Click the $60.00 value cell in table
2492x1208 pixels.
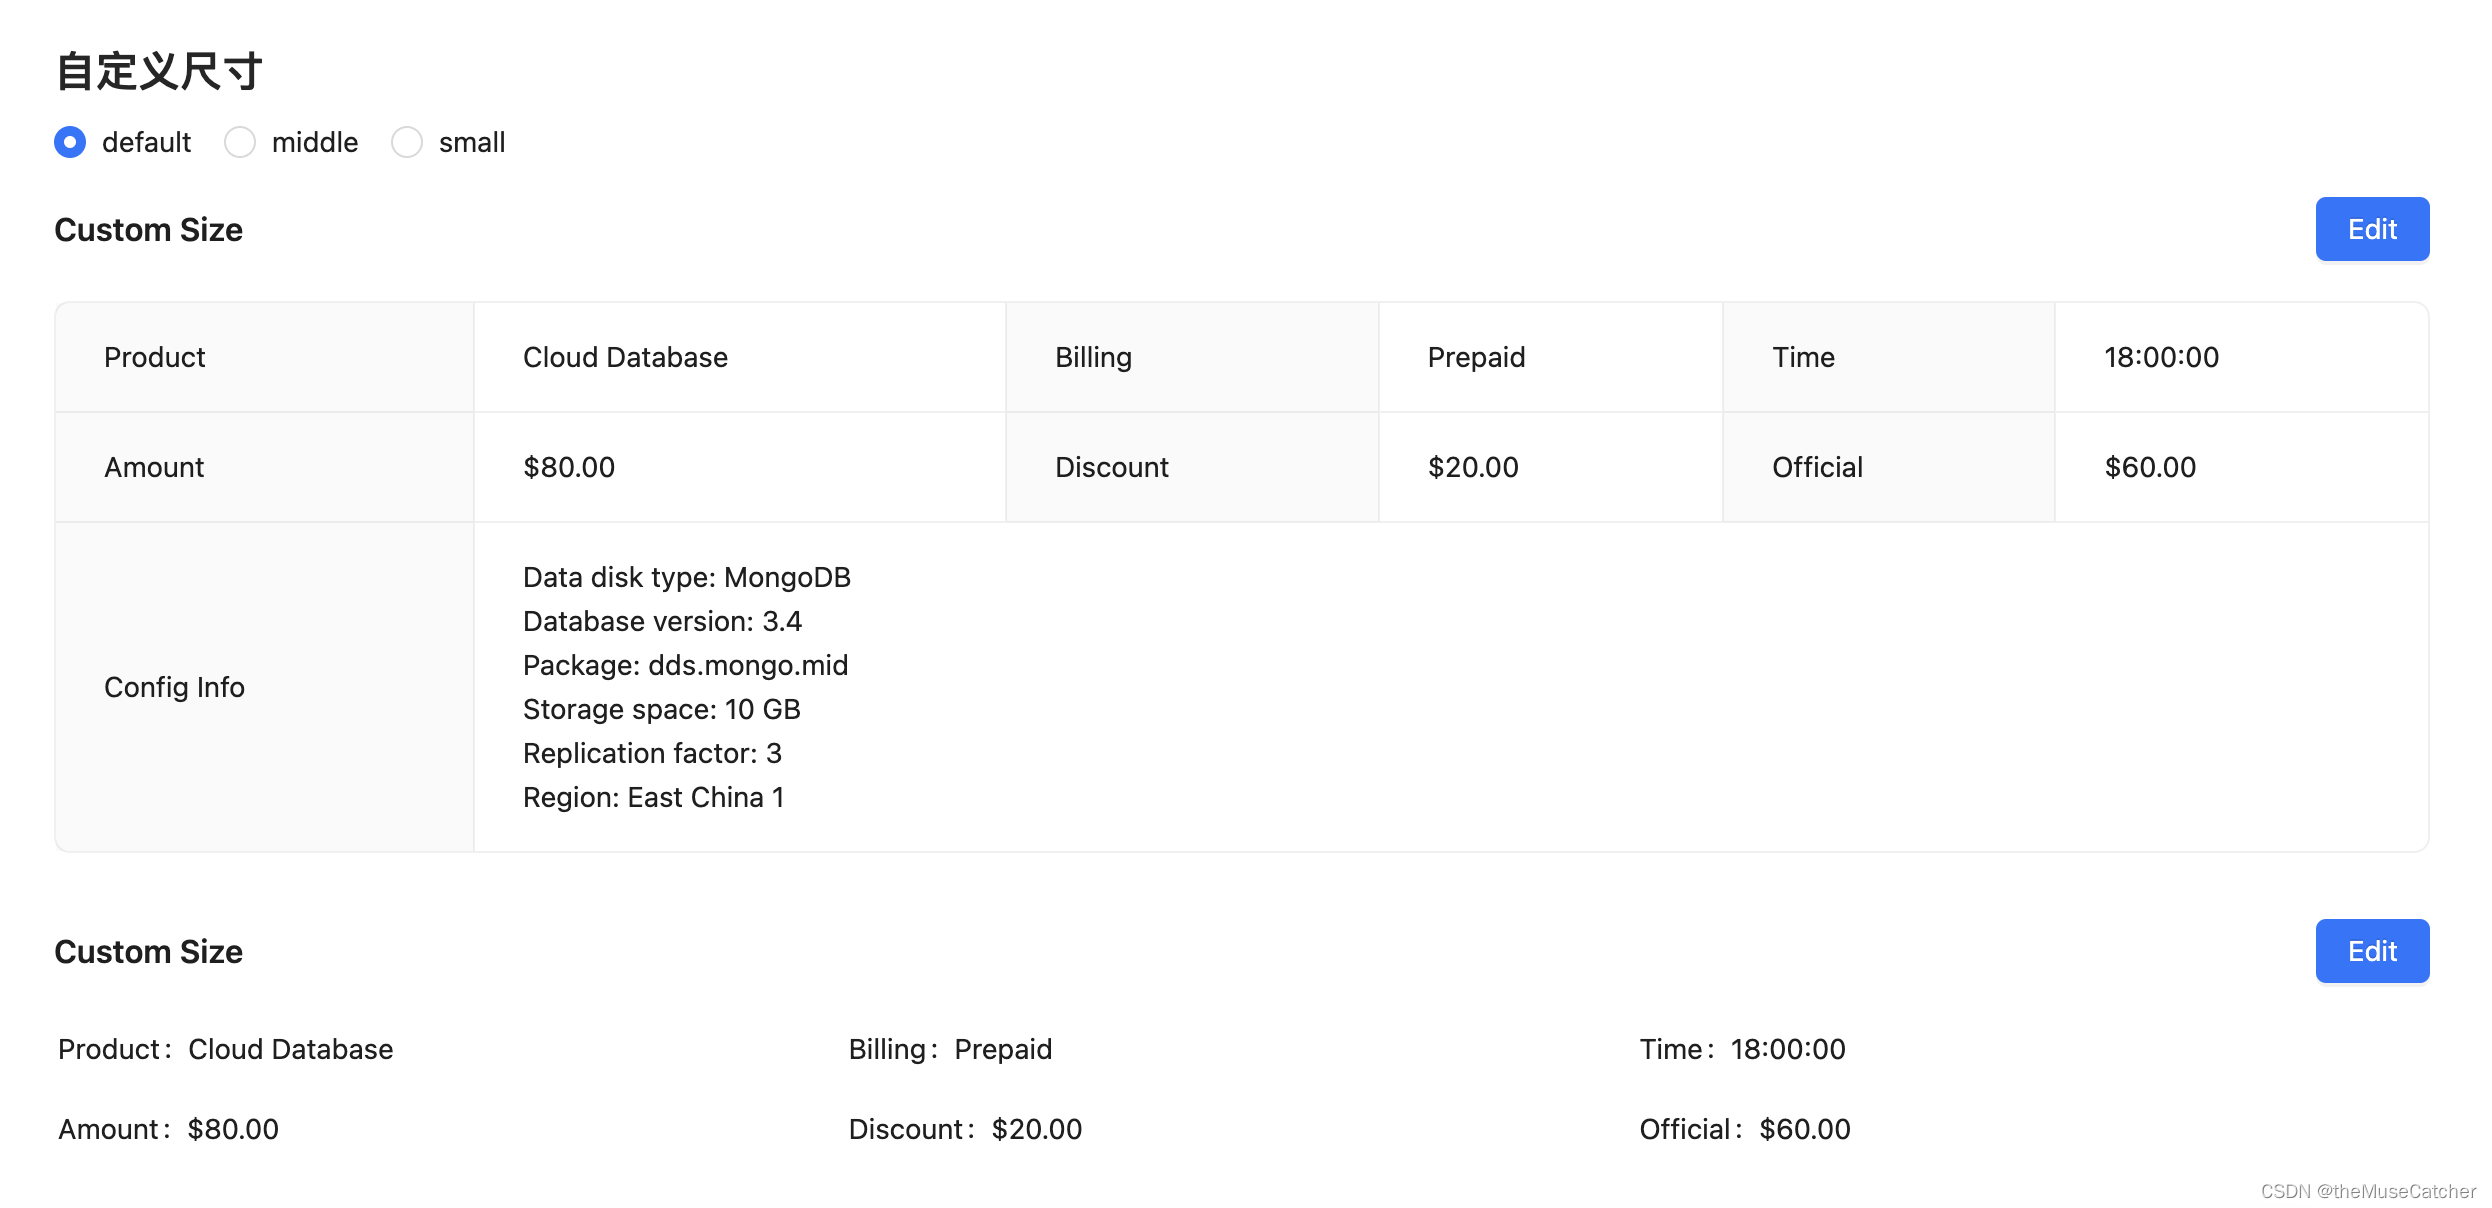click(2242, 467)
